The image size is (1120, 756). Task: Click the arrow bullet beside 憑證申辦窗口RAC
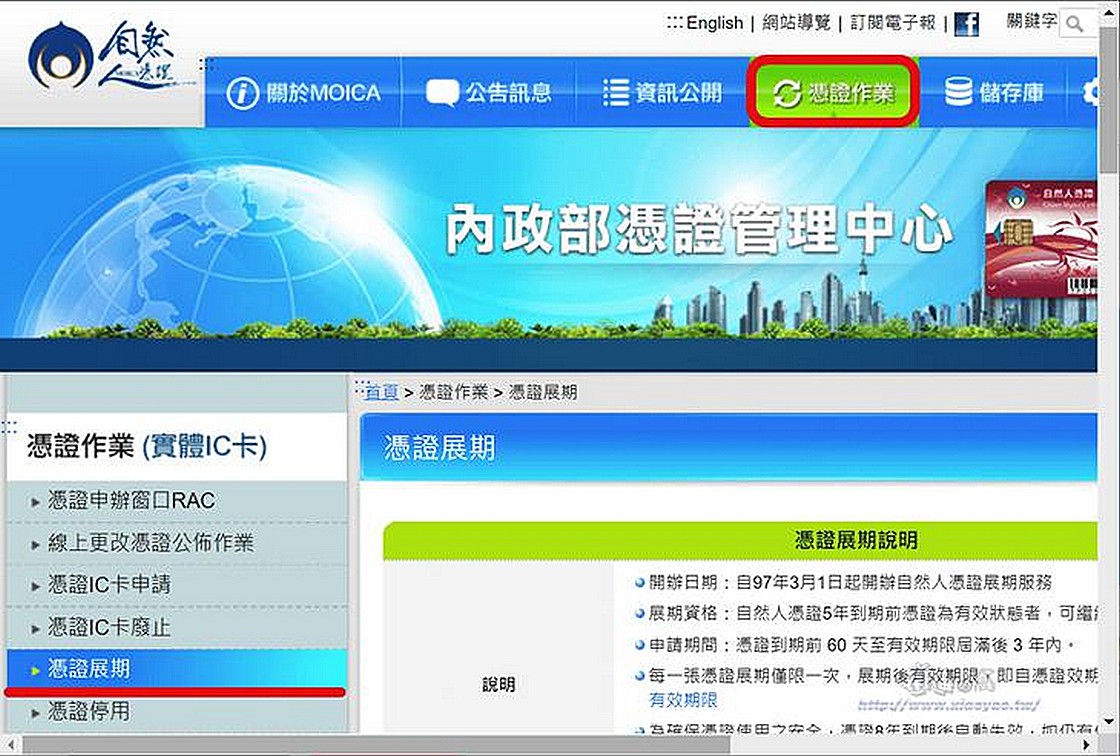point(35,502)
